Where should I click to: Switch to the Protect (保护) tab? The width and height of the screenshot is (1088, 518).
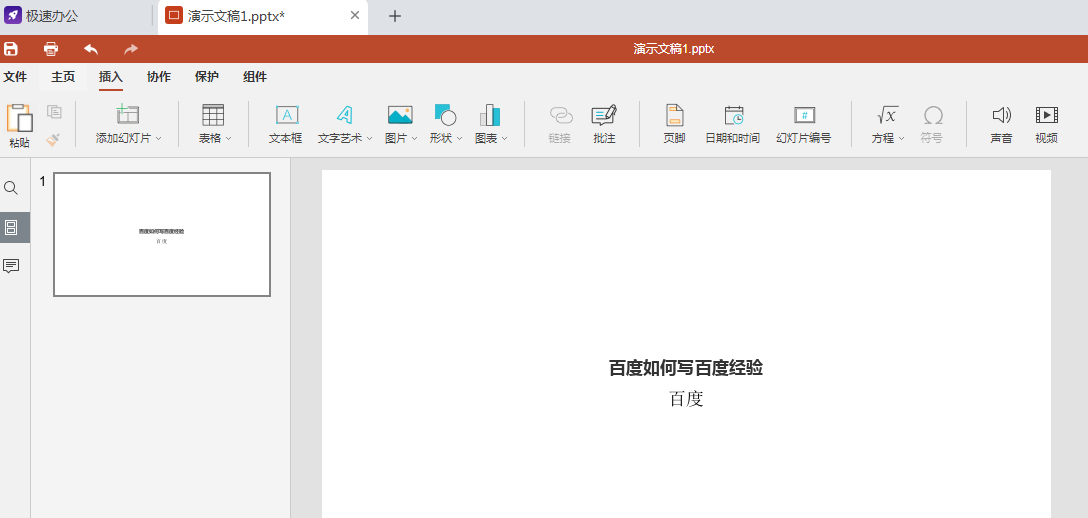click(x=207, y=77)
